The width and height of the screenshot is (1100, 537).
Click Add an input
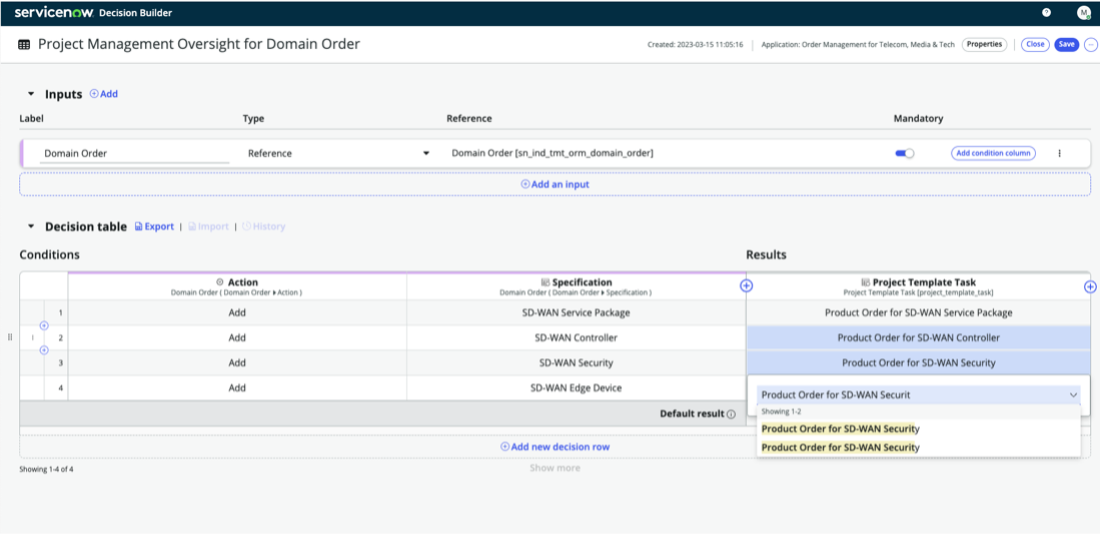tap(554, 184)
